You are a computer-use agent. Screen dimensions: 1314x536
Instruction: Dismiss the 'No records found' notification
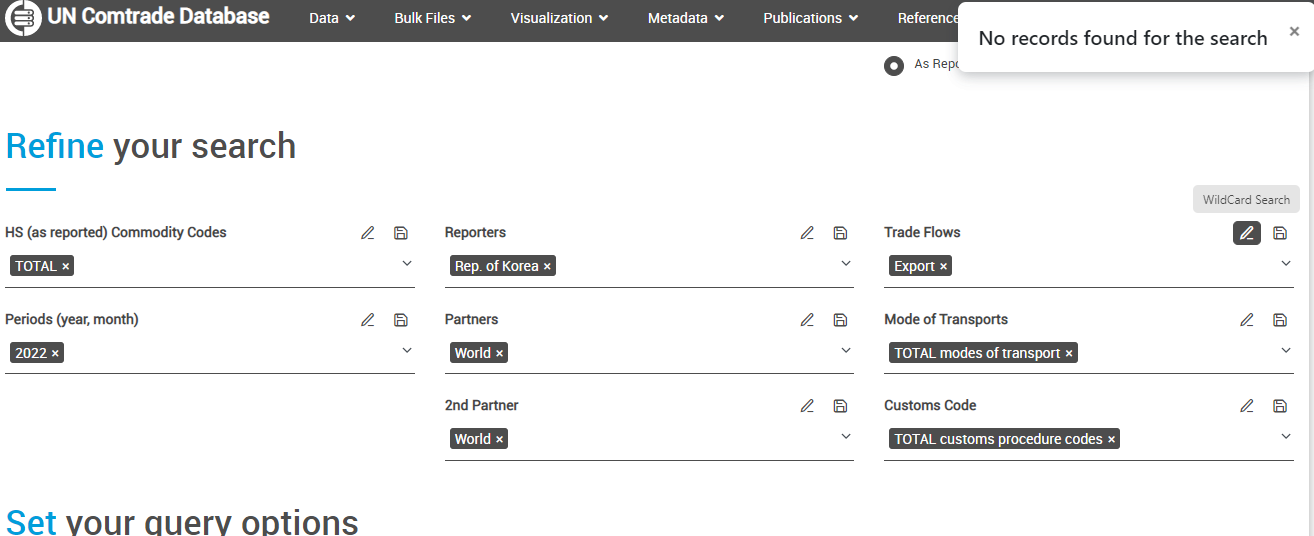(1294, 31)
